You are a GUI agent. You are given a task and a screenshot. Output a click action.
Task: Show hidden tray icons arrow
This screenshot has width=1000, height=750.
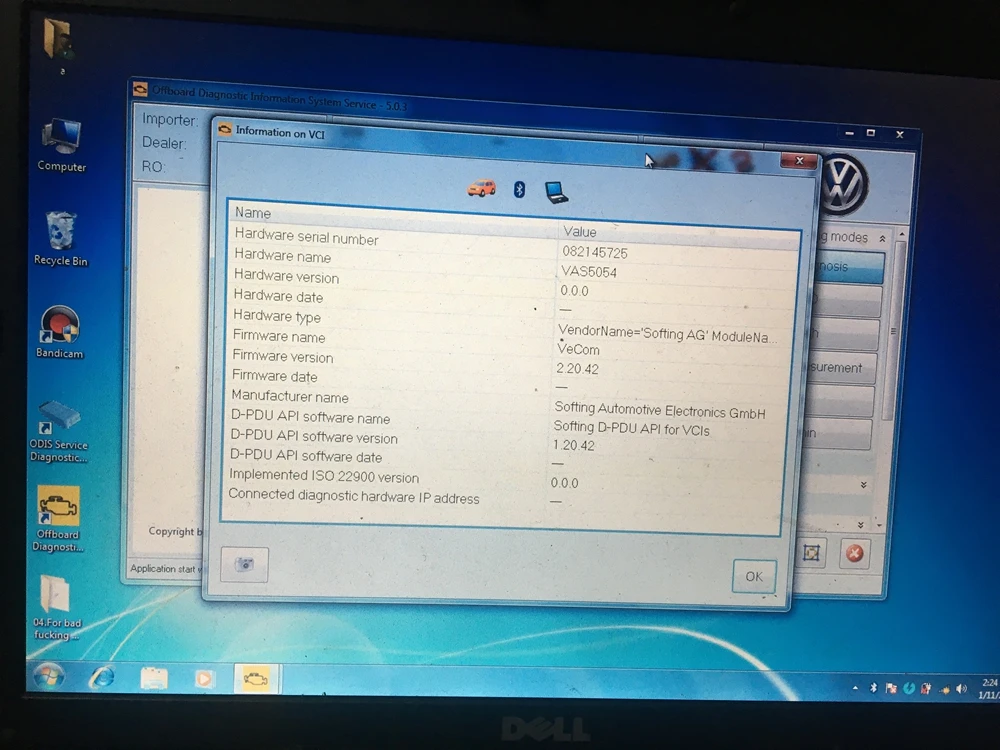pos(855,688)
